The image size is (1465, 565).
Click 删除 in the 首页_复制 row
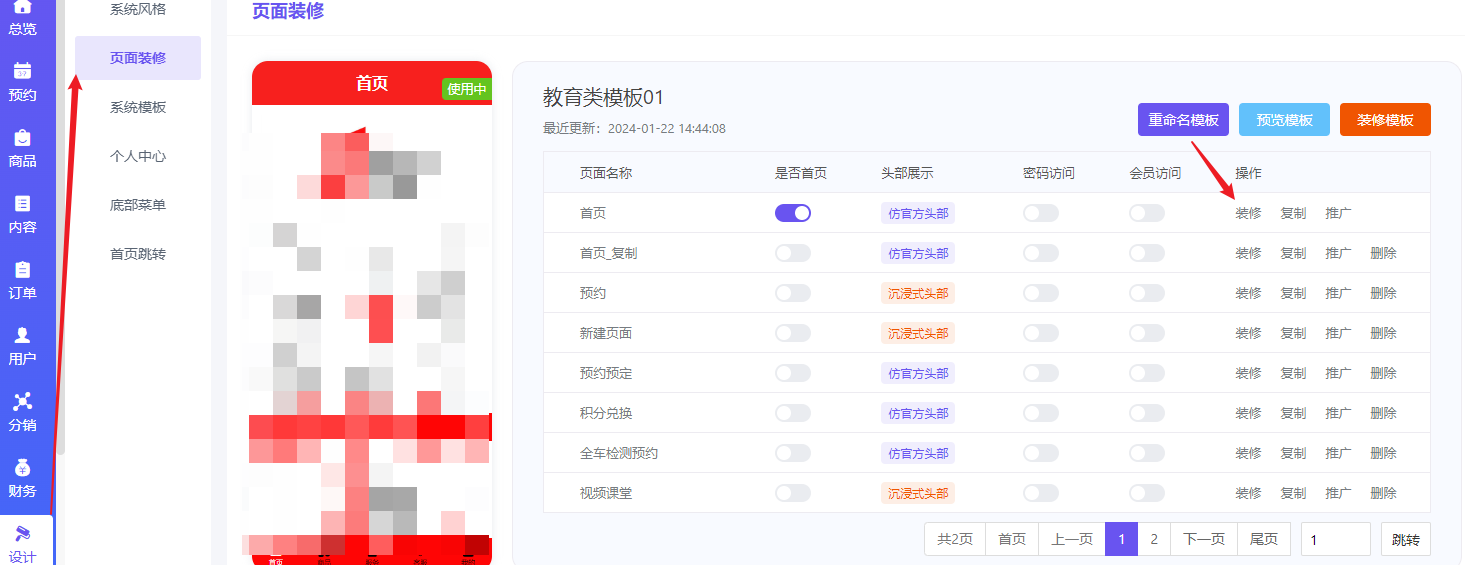[1383, 253]
